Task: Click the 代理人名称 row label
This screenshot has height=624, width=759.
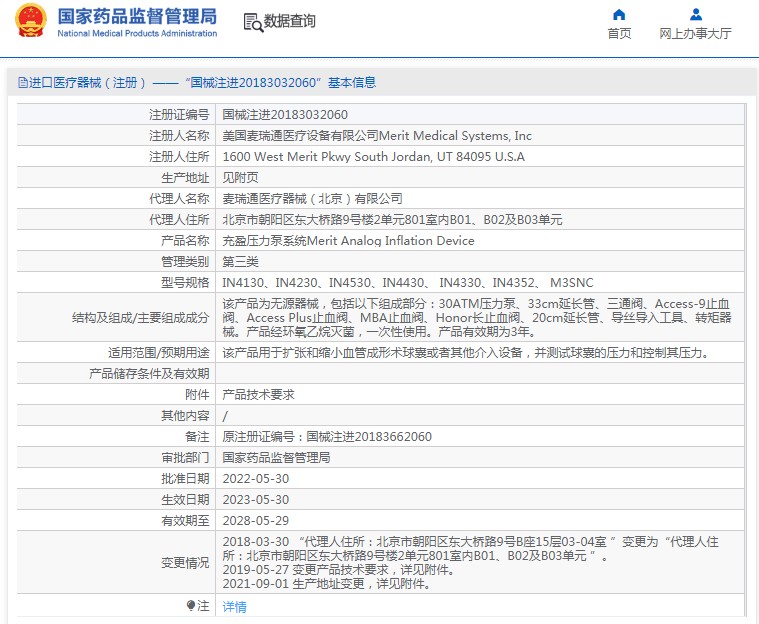Action: pos(179,198)
